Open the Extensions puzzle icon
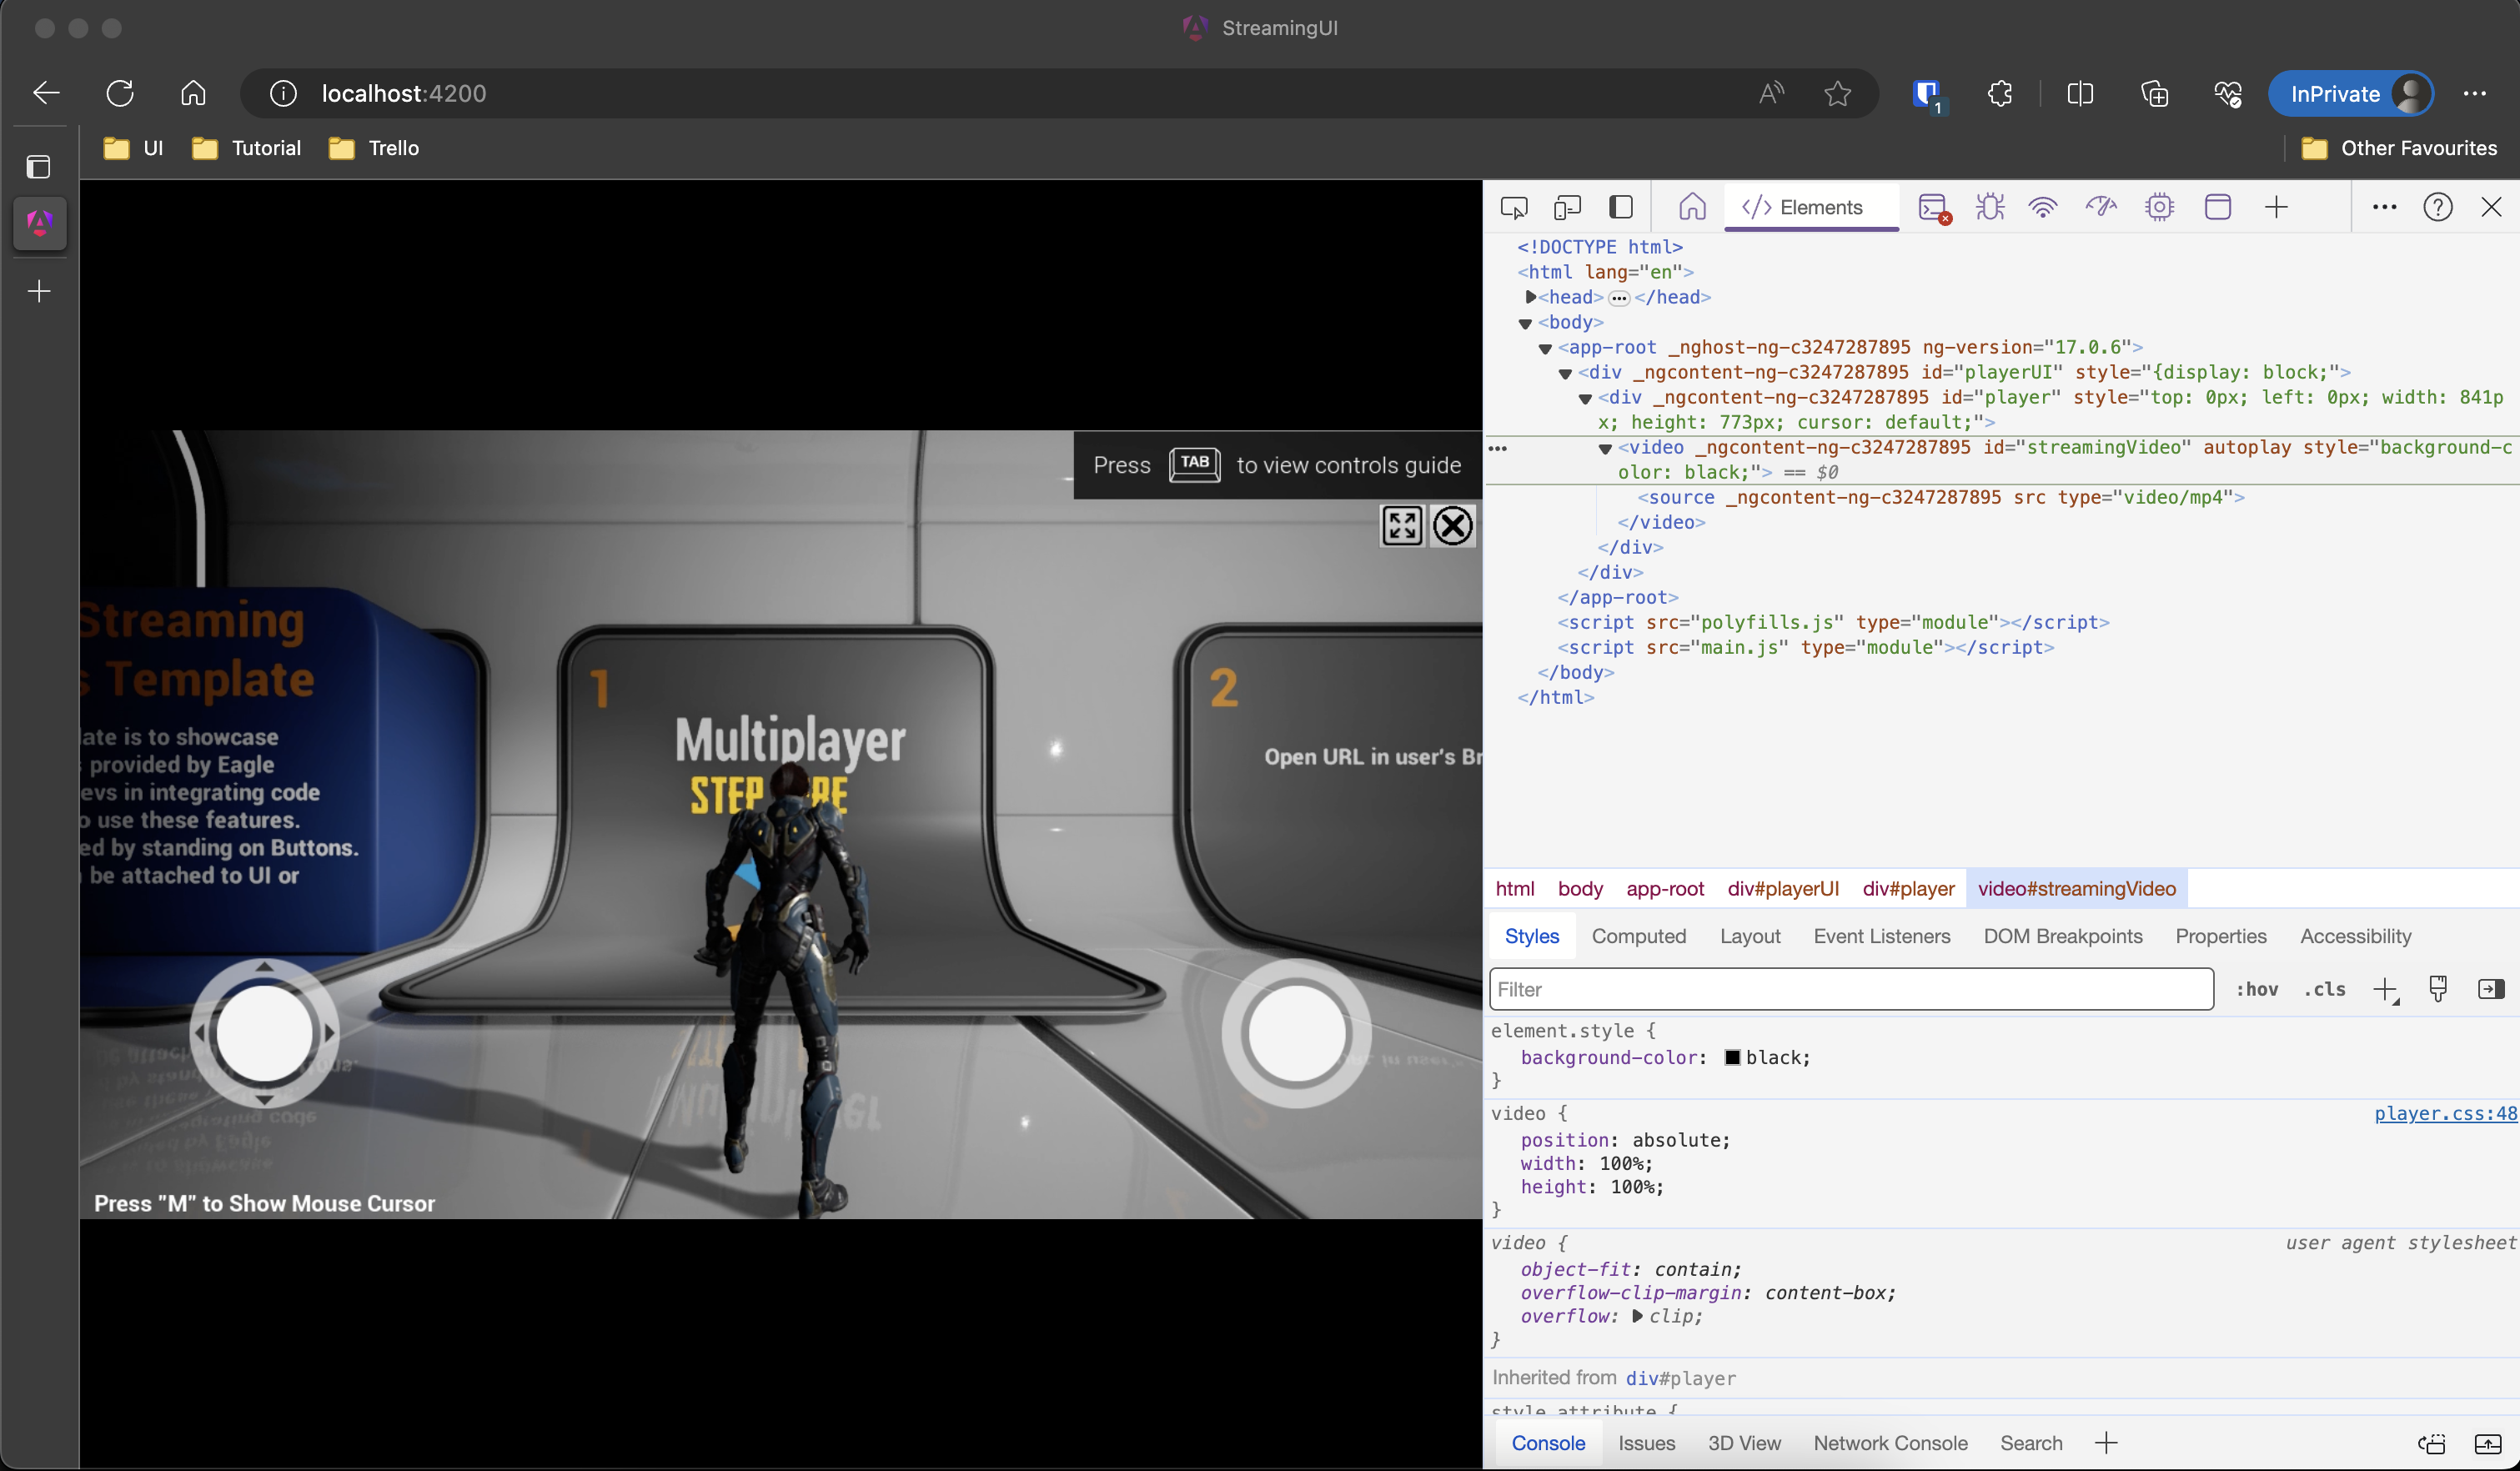 point(2000,93)
